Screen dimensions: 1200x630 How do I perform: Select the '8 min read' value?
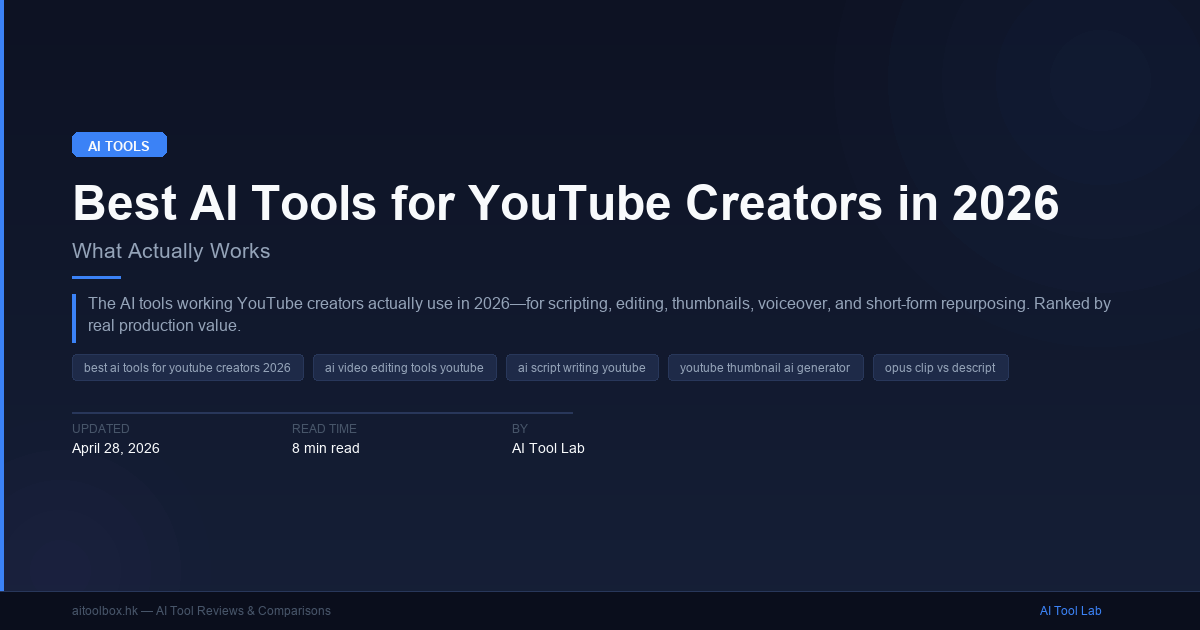pyautogui.click(x=326, y=448)
